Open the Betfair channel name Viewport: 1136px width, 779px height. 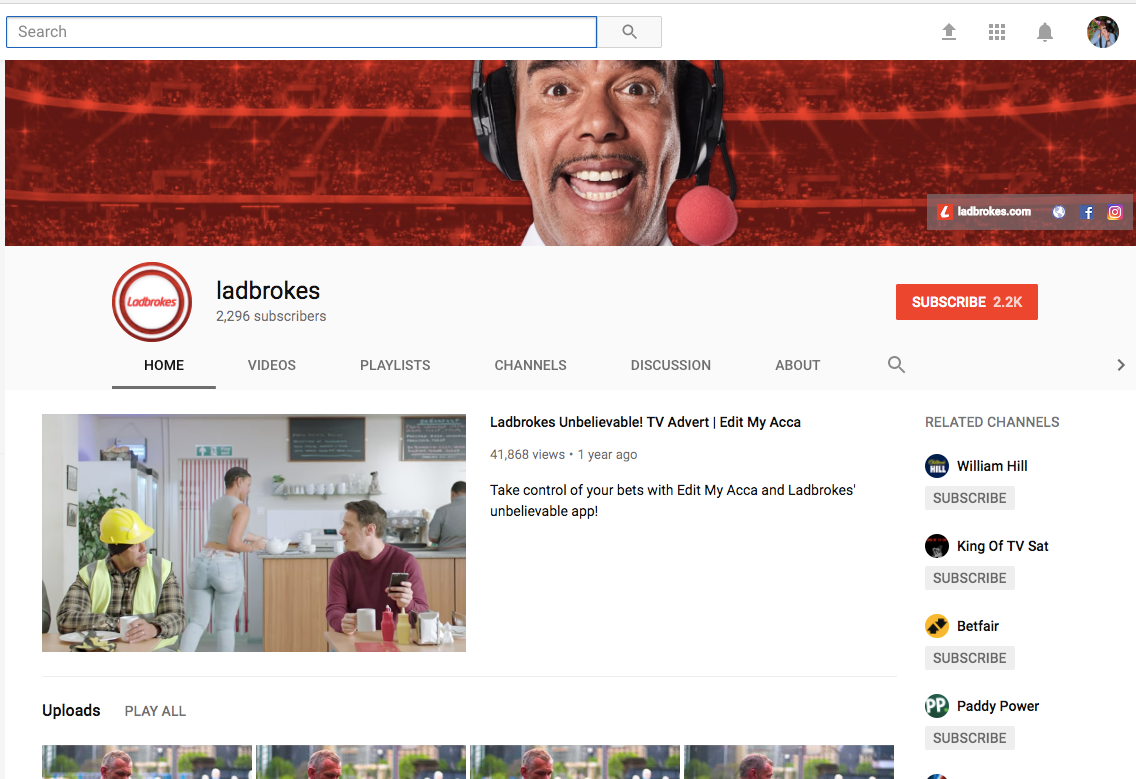tap(977, 626)
